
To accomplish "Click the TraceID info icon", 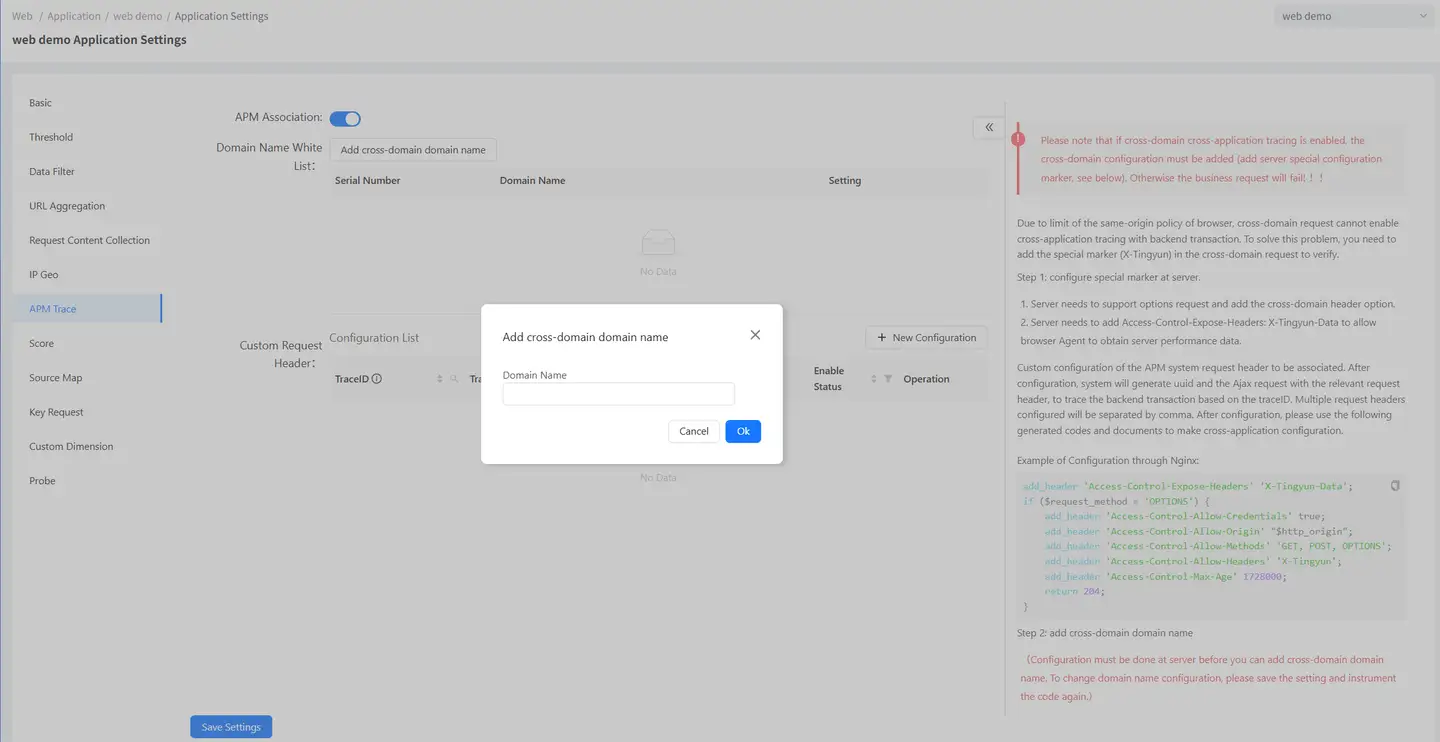I will [377, 379].
